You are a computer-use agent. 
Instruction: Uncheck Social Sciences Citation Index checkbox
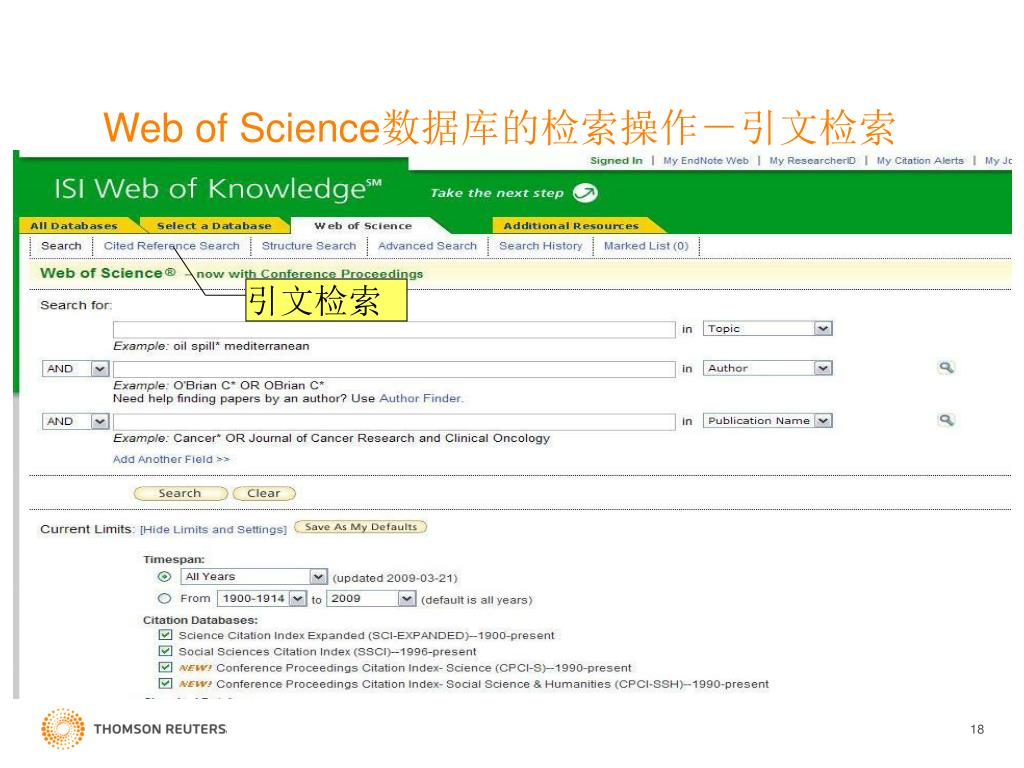pyautogui.click(x=165, y=651)
